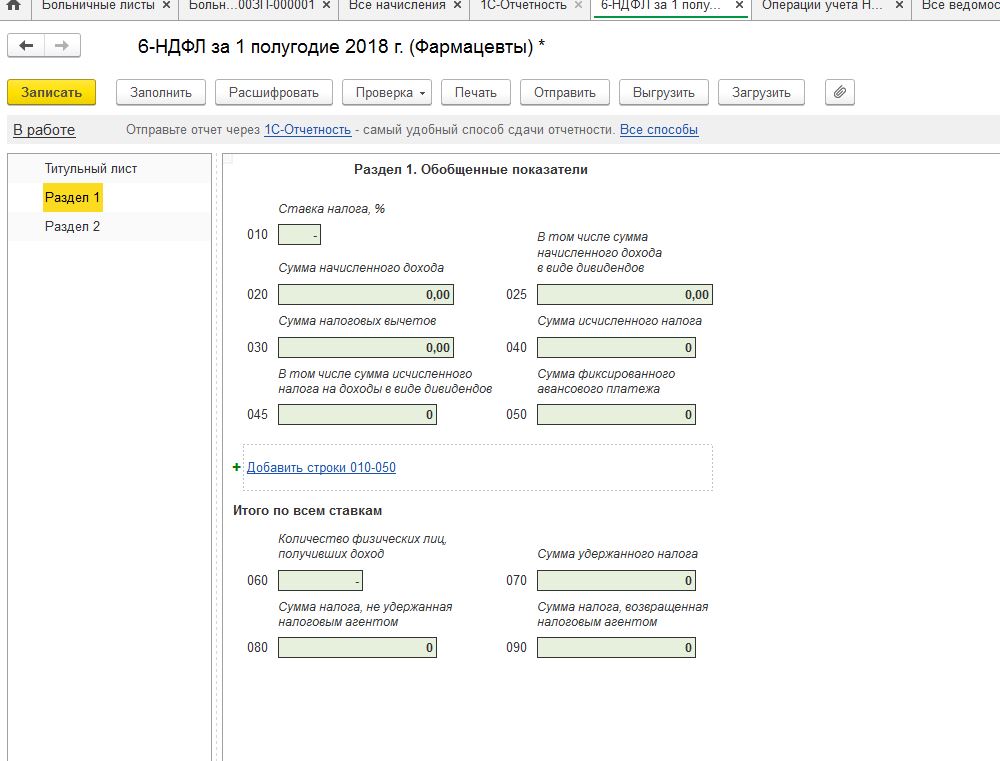Click the tax rate field 010
Viewport: 1000px width, 761px height.
point(299,235)
